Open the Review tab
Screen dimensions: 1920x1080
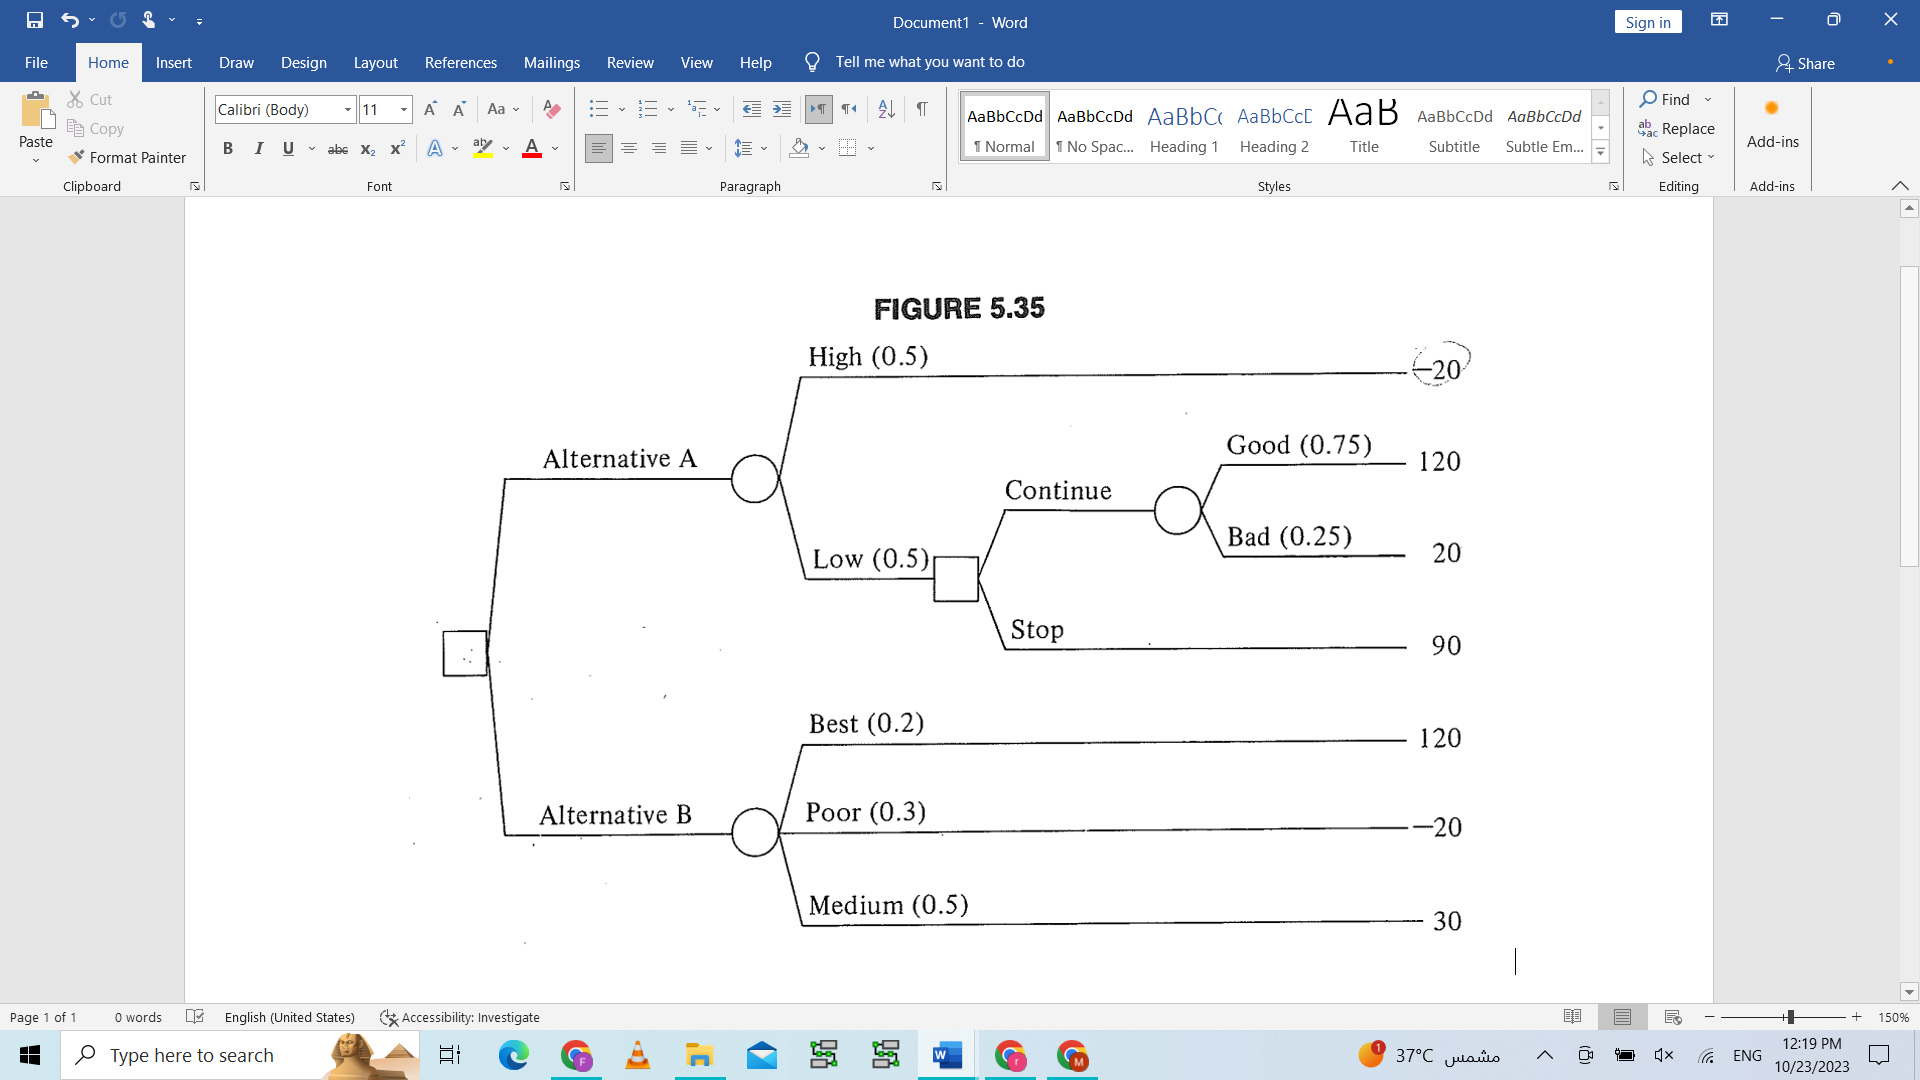630,62
